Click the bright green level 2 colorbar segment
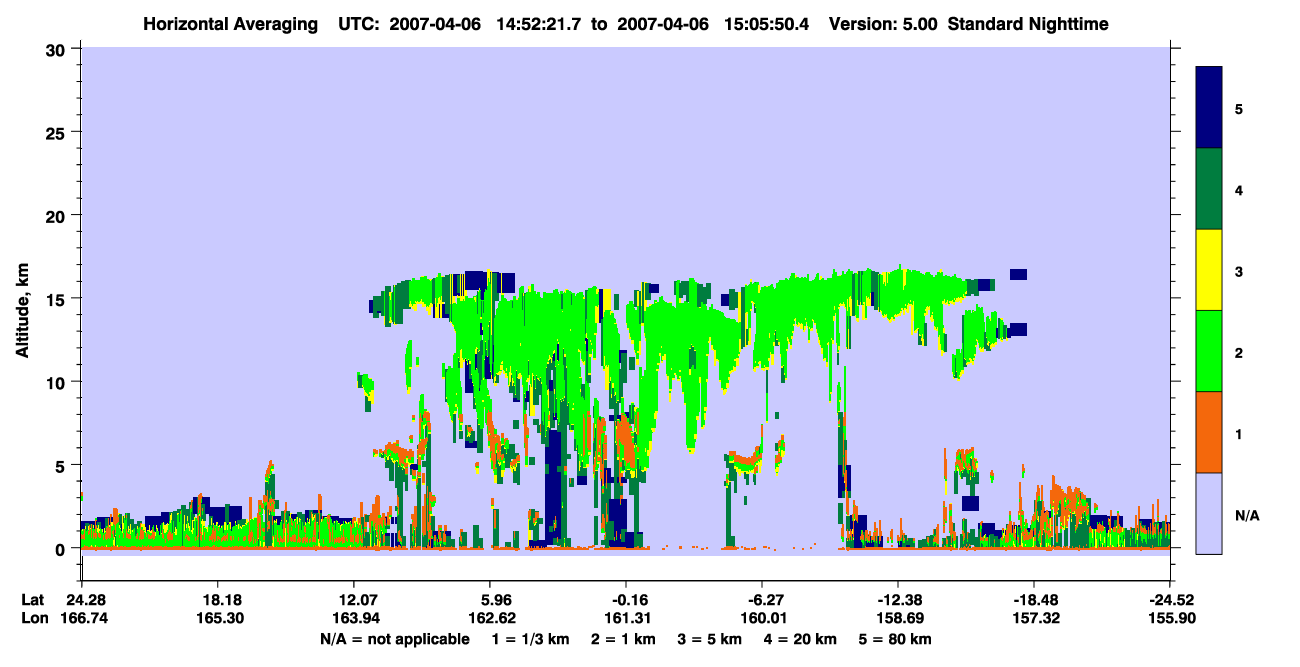Viewport: 1300px width, 667px height. pos(1209,351)
